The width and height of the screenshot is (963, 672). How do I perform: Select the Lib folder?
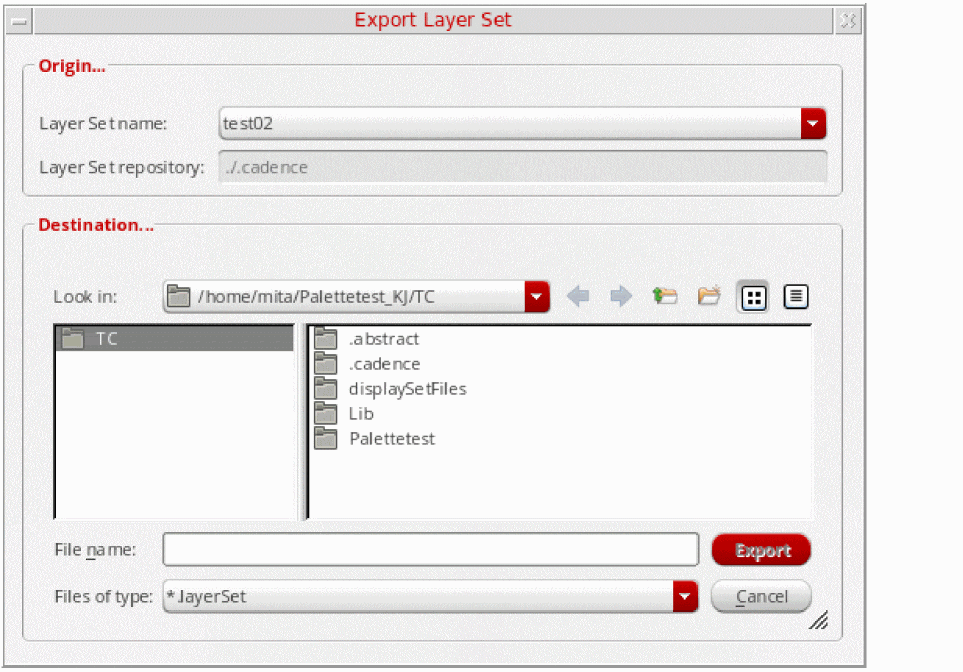344,413
